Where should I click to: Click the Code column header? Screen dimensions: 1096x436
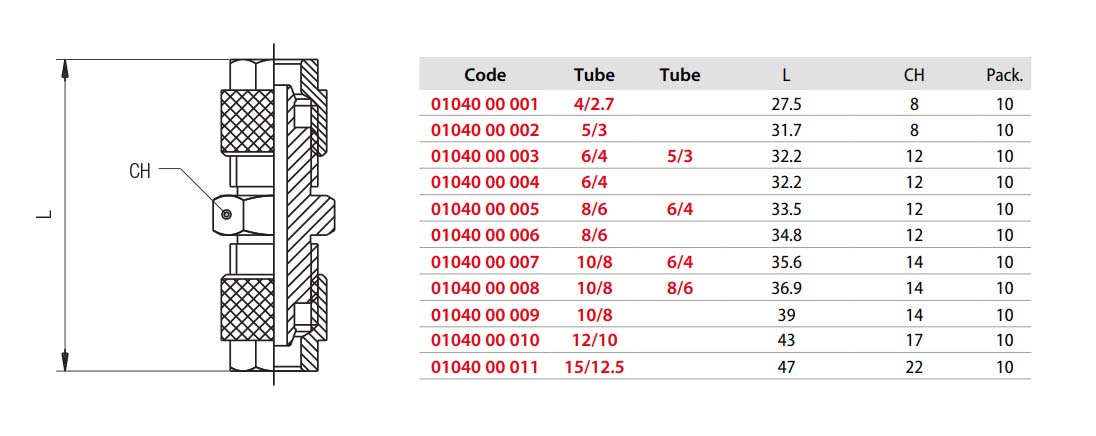pos(485,75)
